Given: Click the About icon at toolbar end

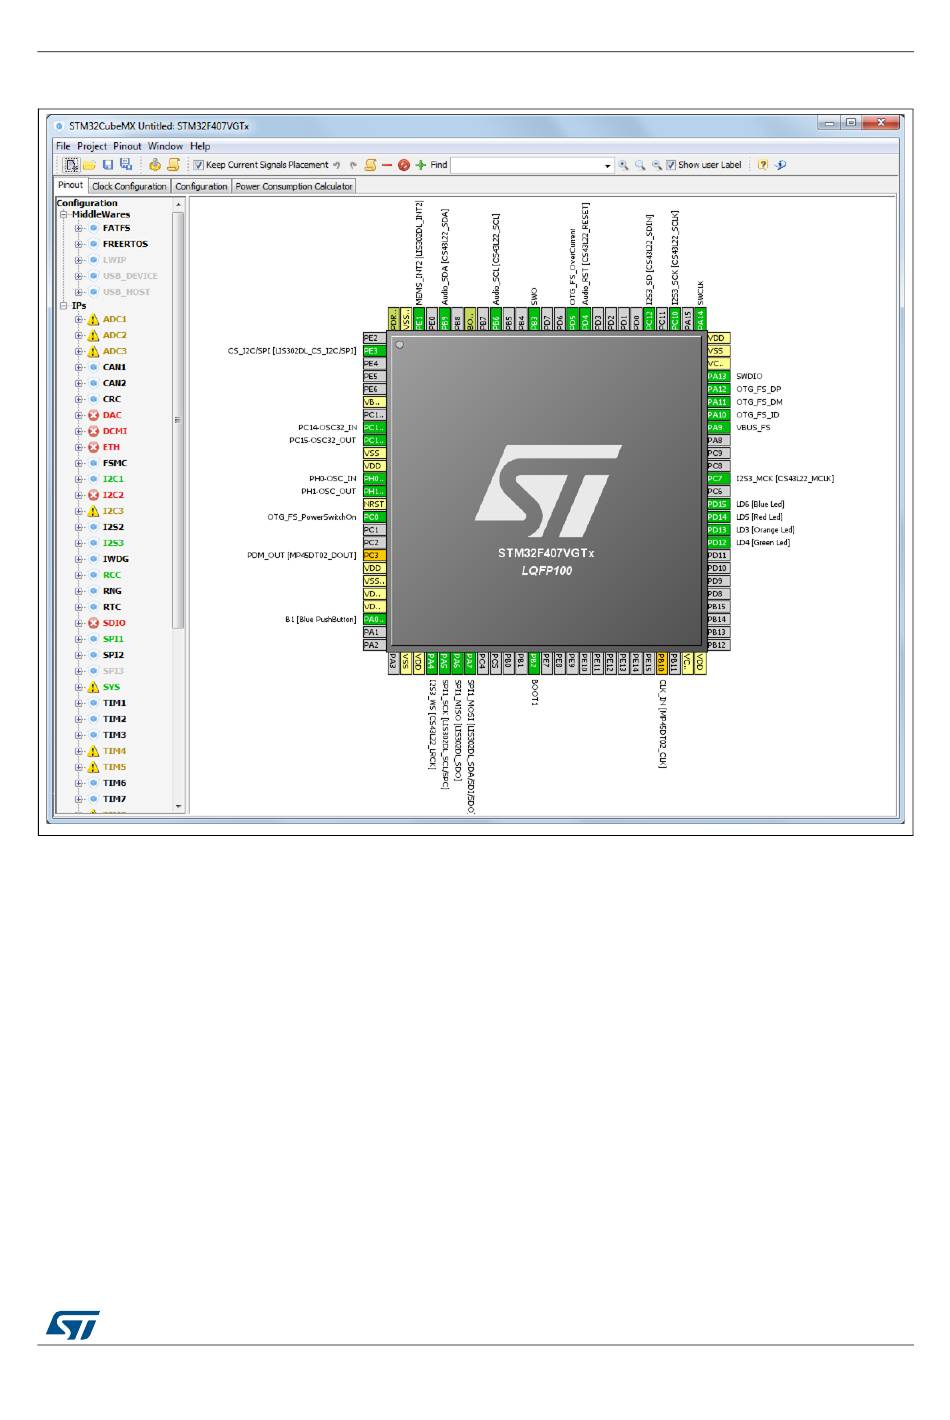Looking at the screenshot, I should pos(781,165).
